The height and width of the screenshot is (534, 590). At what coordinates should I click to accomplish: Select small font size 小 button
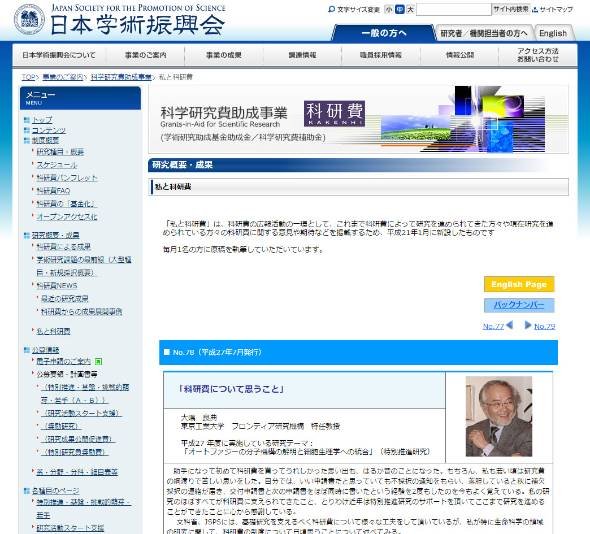coord(389,9)
